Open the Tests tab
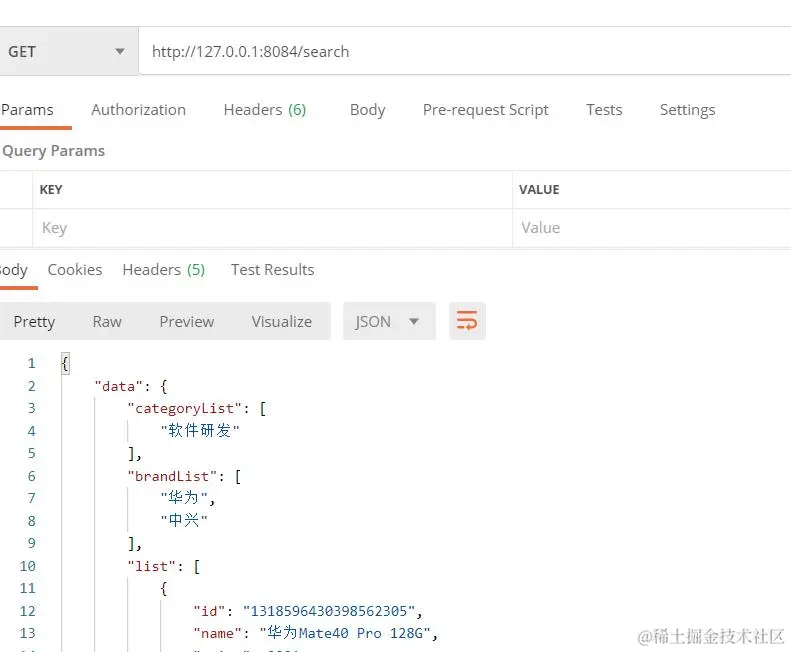Screen dimensions: 791x652 click(x=604, y=110)
